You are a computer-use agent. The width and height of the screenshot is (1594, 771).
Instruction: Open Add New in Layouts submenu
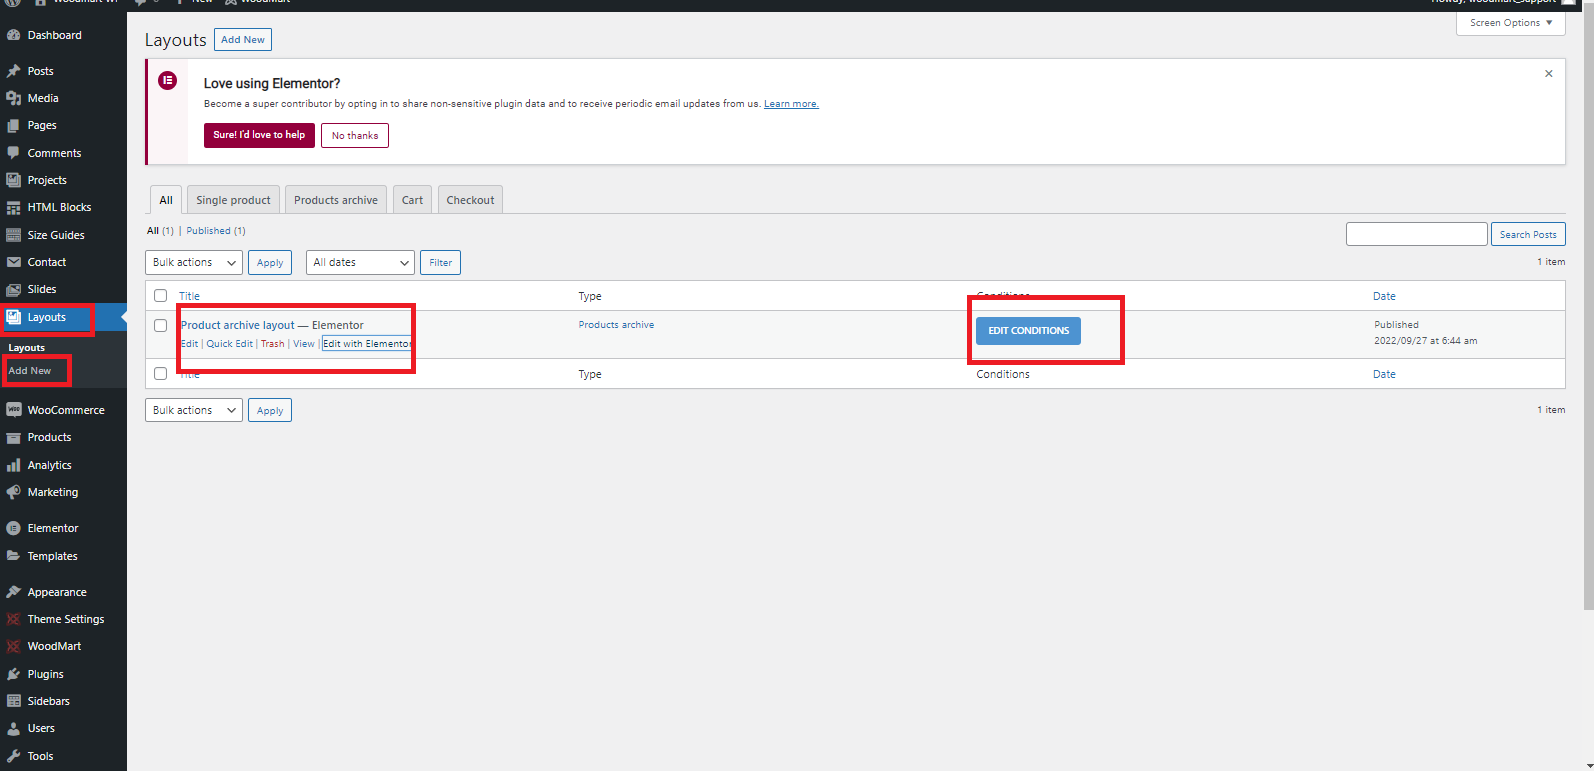[x=30, y=371]
